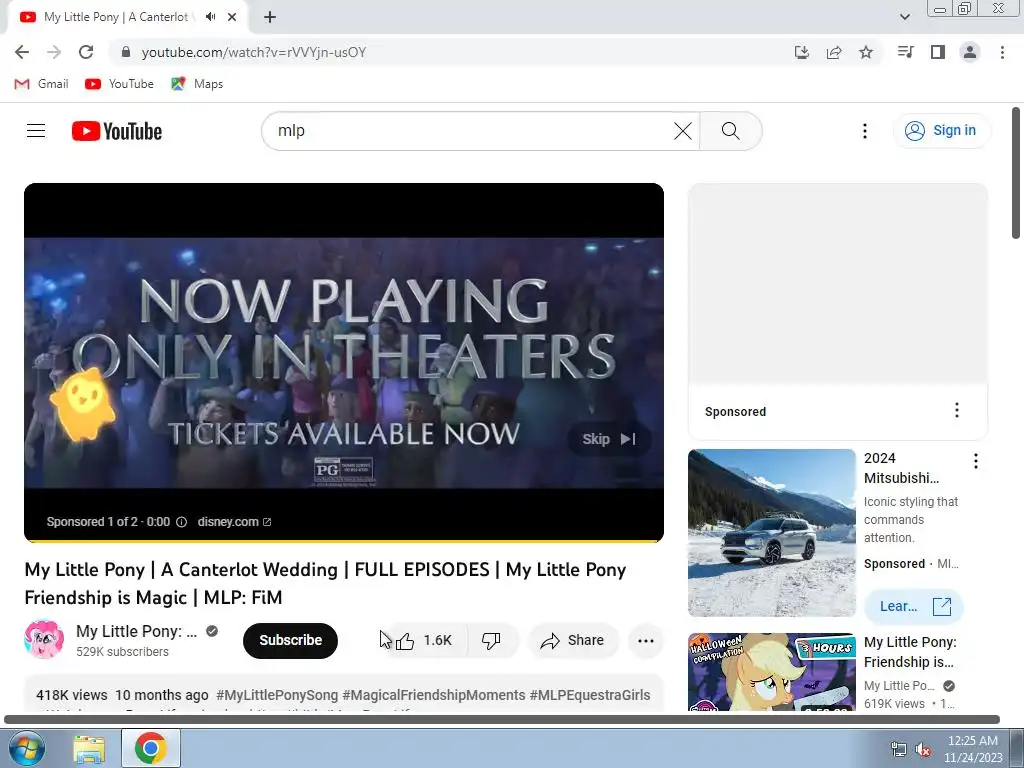Open Chrome profile avatar
Image resolution: width=1024 pixels, height=768 pixels.
click(970, 52)
